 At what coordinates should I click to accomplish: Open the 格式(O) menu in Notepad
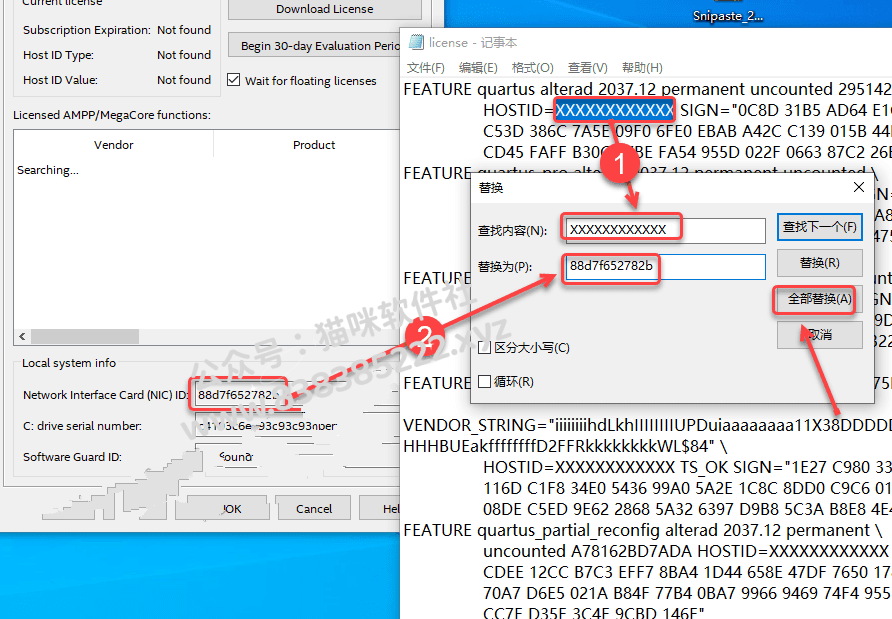tap(532, 68)
